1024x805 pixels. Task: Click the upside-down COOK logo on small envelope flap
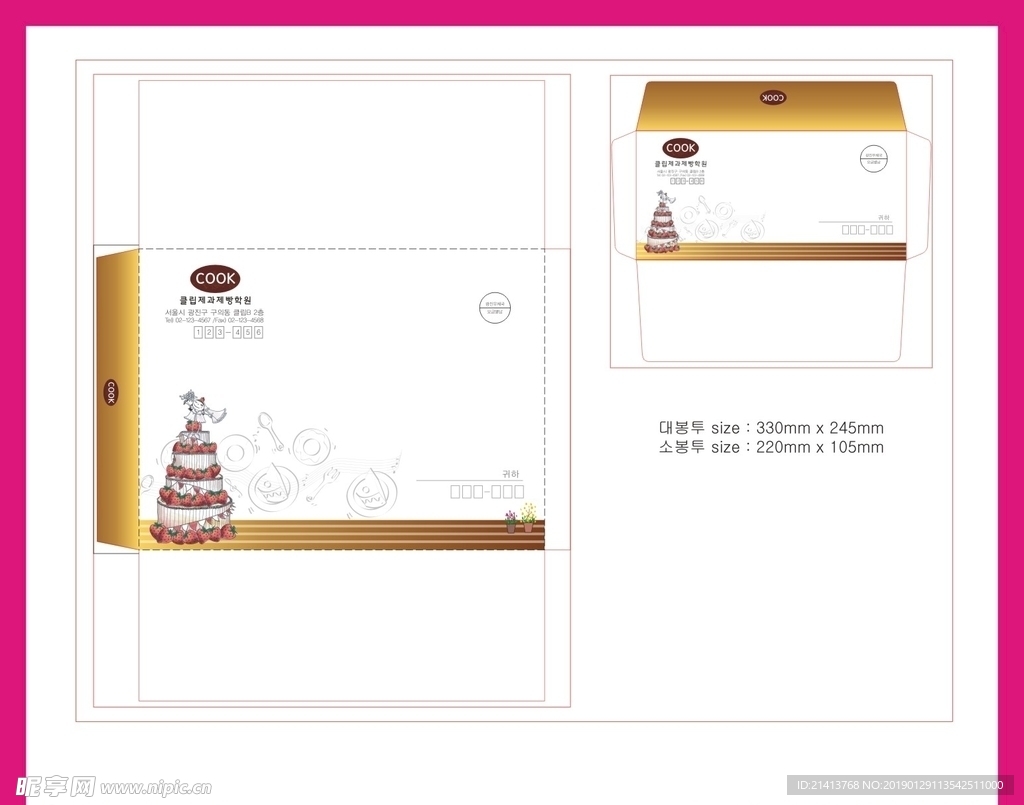pyautogui.click(x=773, y=98)
